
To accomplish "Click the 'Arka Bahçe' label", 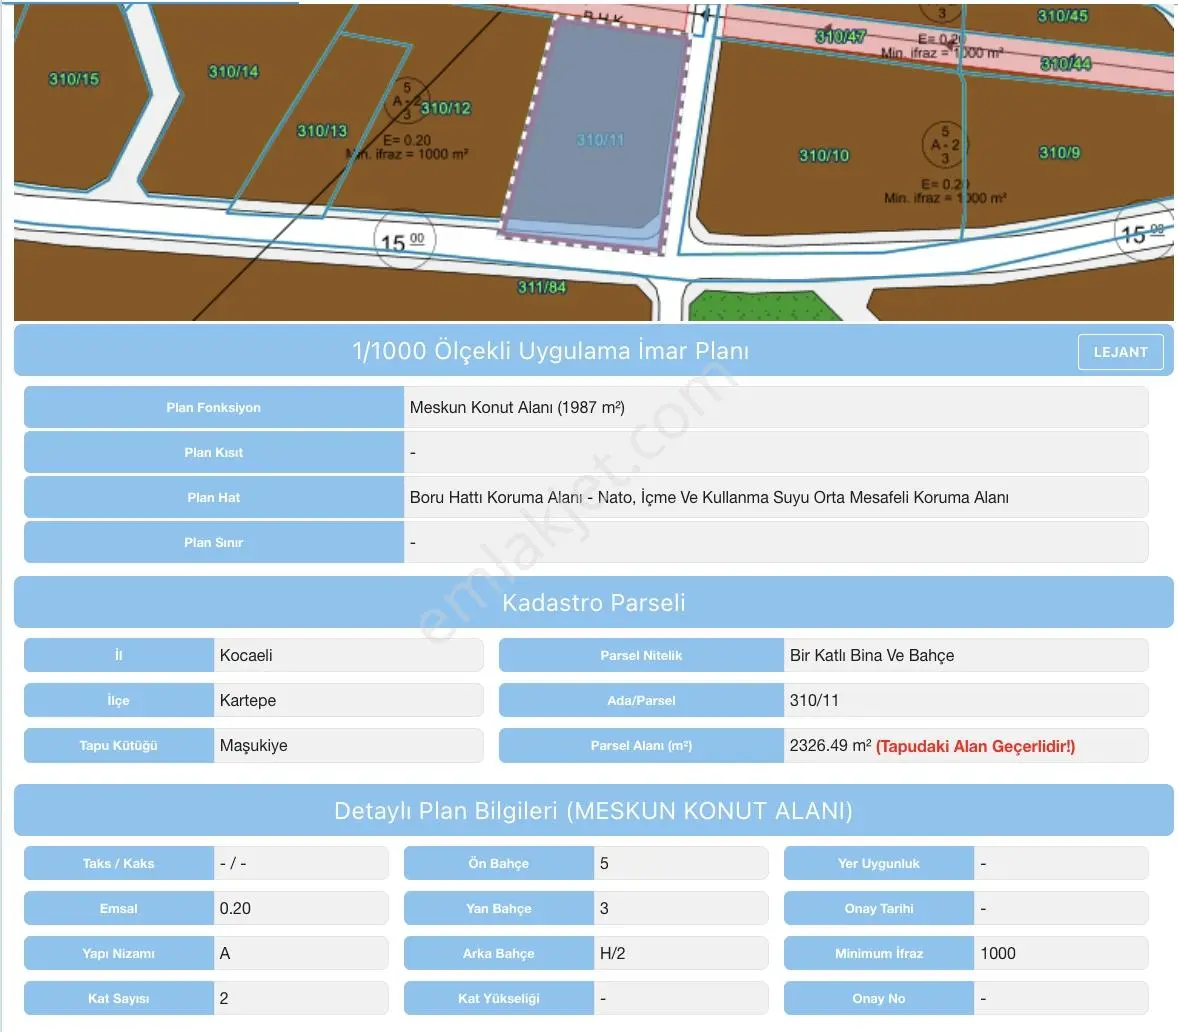I will coord(499,953).
